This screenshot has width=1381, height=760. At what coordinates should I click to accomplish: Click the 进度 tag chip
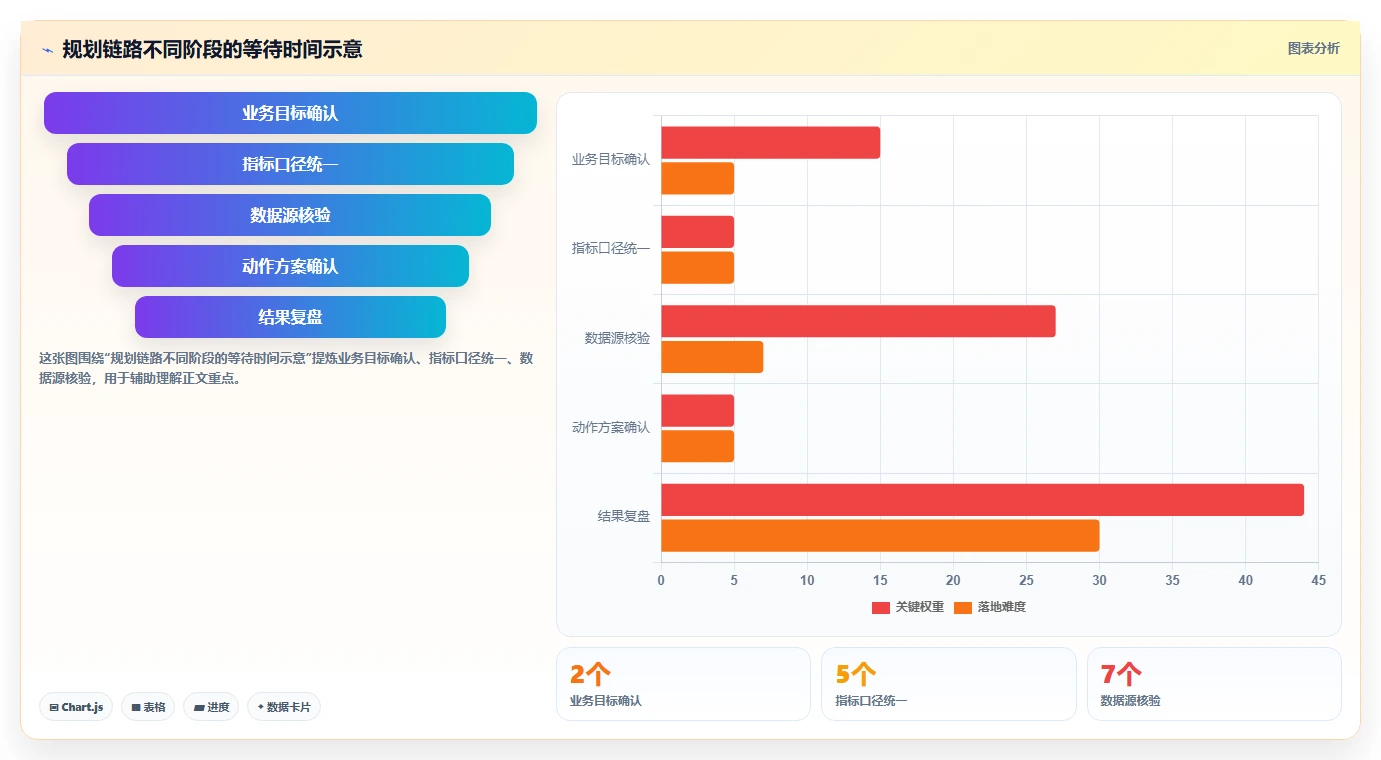click(211, 707)
